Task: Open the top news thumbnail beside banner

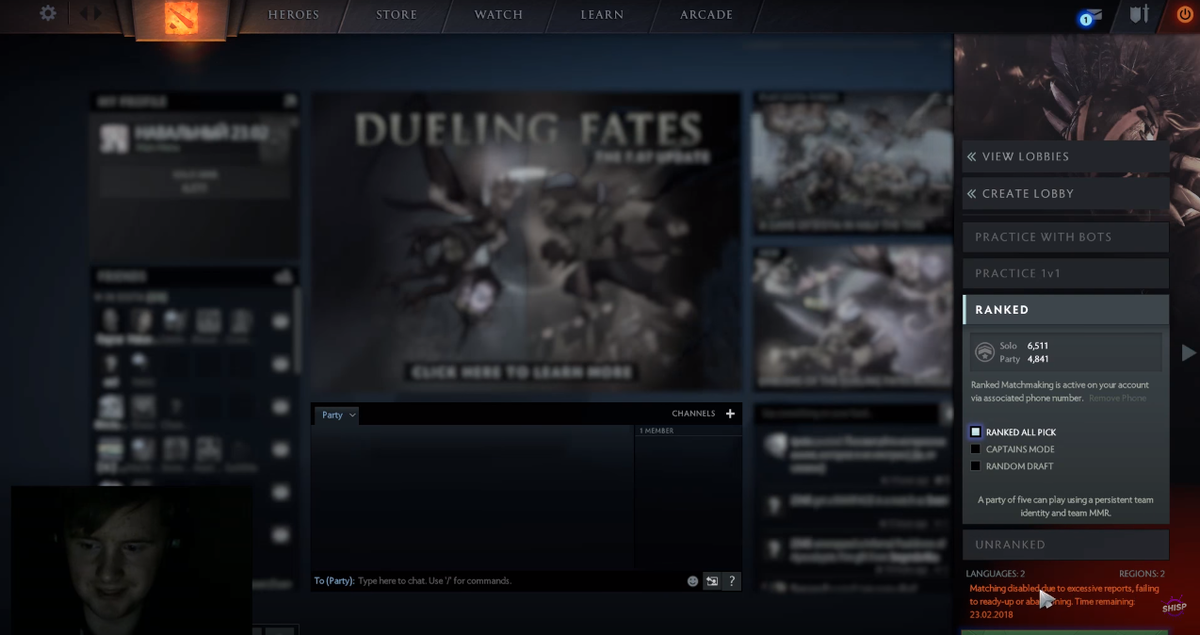Action: [x=853, y=164]
